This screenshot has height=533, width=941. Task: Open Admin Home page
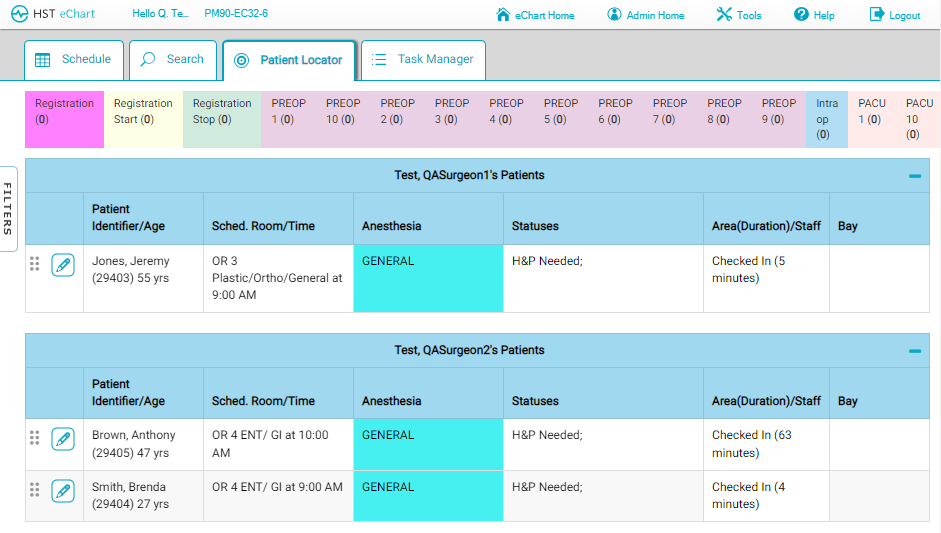tap(645, 15)
